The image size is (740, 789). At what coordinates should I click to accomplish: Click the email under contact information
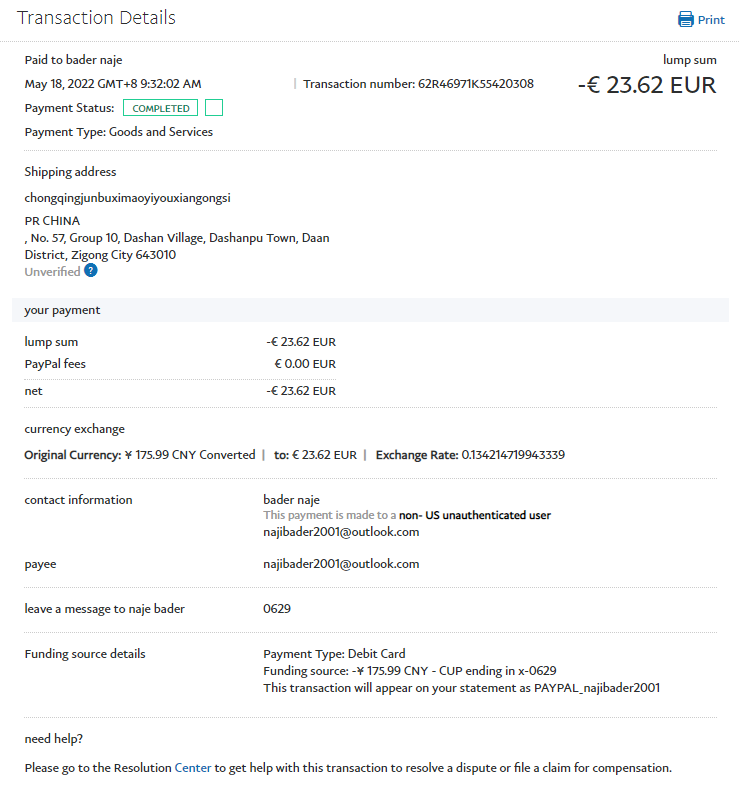(341, 532)
